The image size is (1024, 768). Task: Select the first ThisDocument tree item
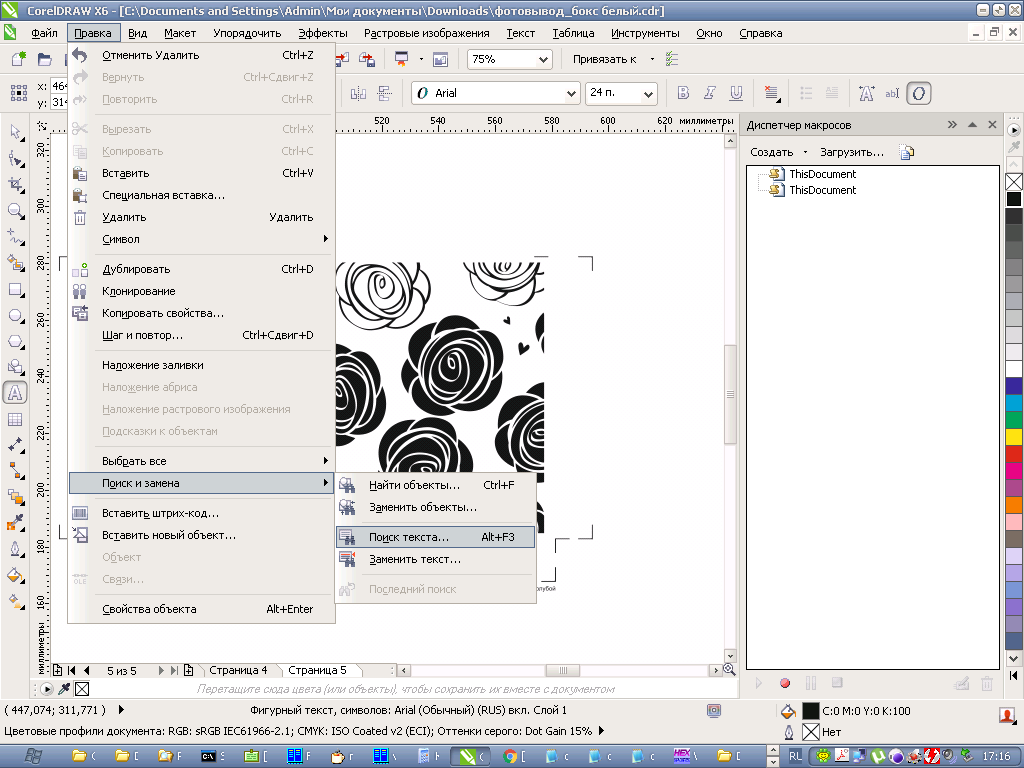pos(822,174)
